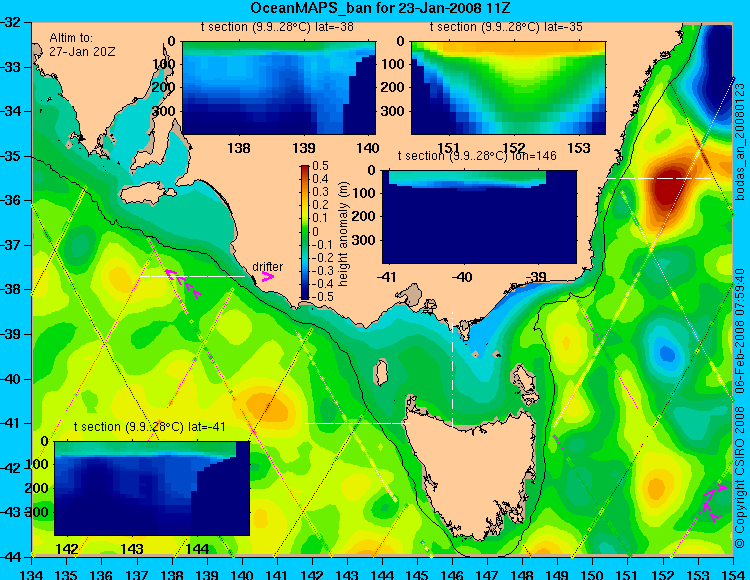Select the 'height anomaly (m)' colorbar label
The height and width of the screenshot is (580, 750).
343,233
